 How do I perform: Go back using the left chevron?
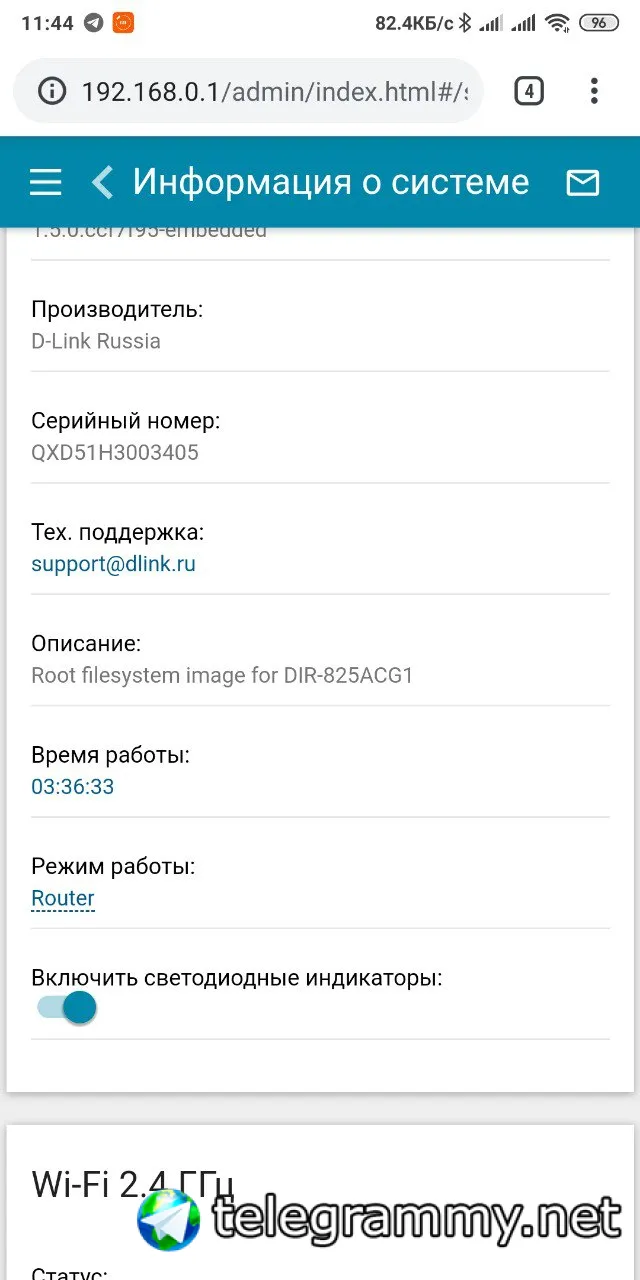(x=102, y=182)
